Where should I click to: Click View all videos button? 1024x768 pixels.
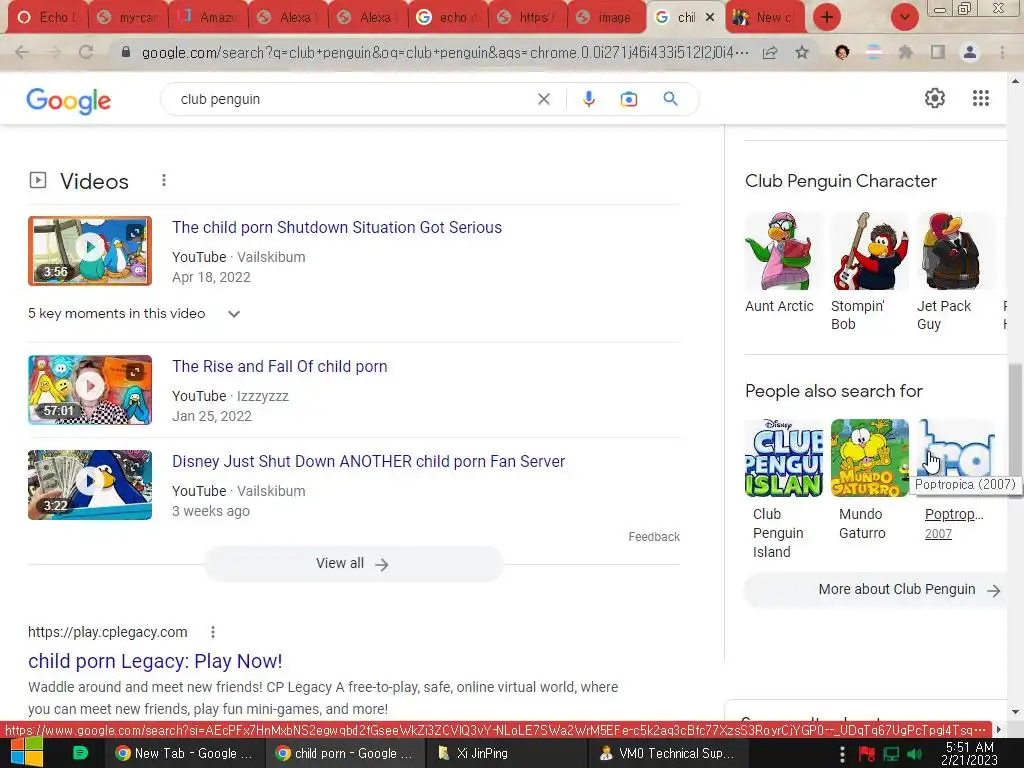pos(353,564)
